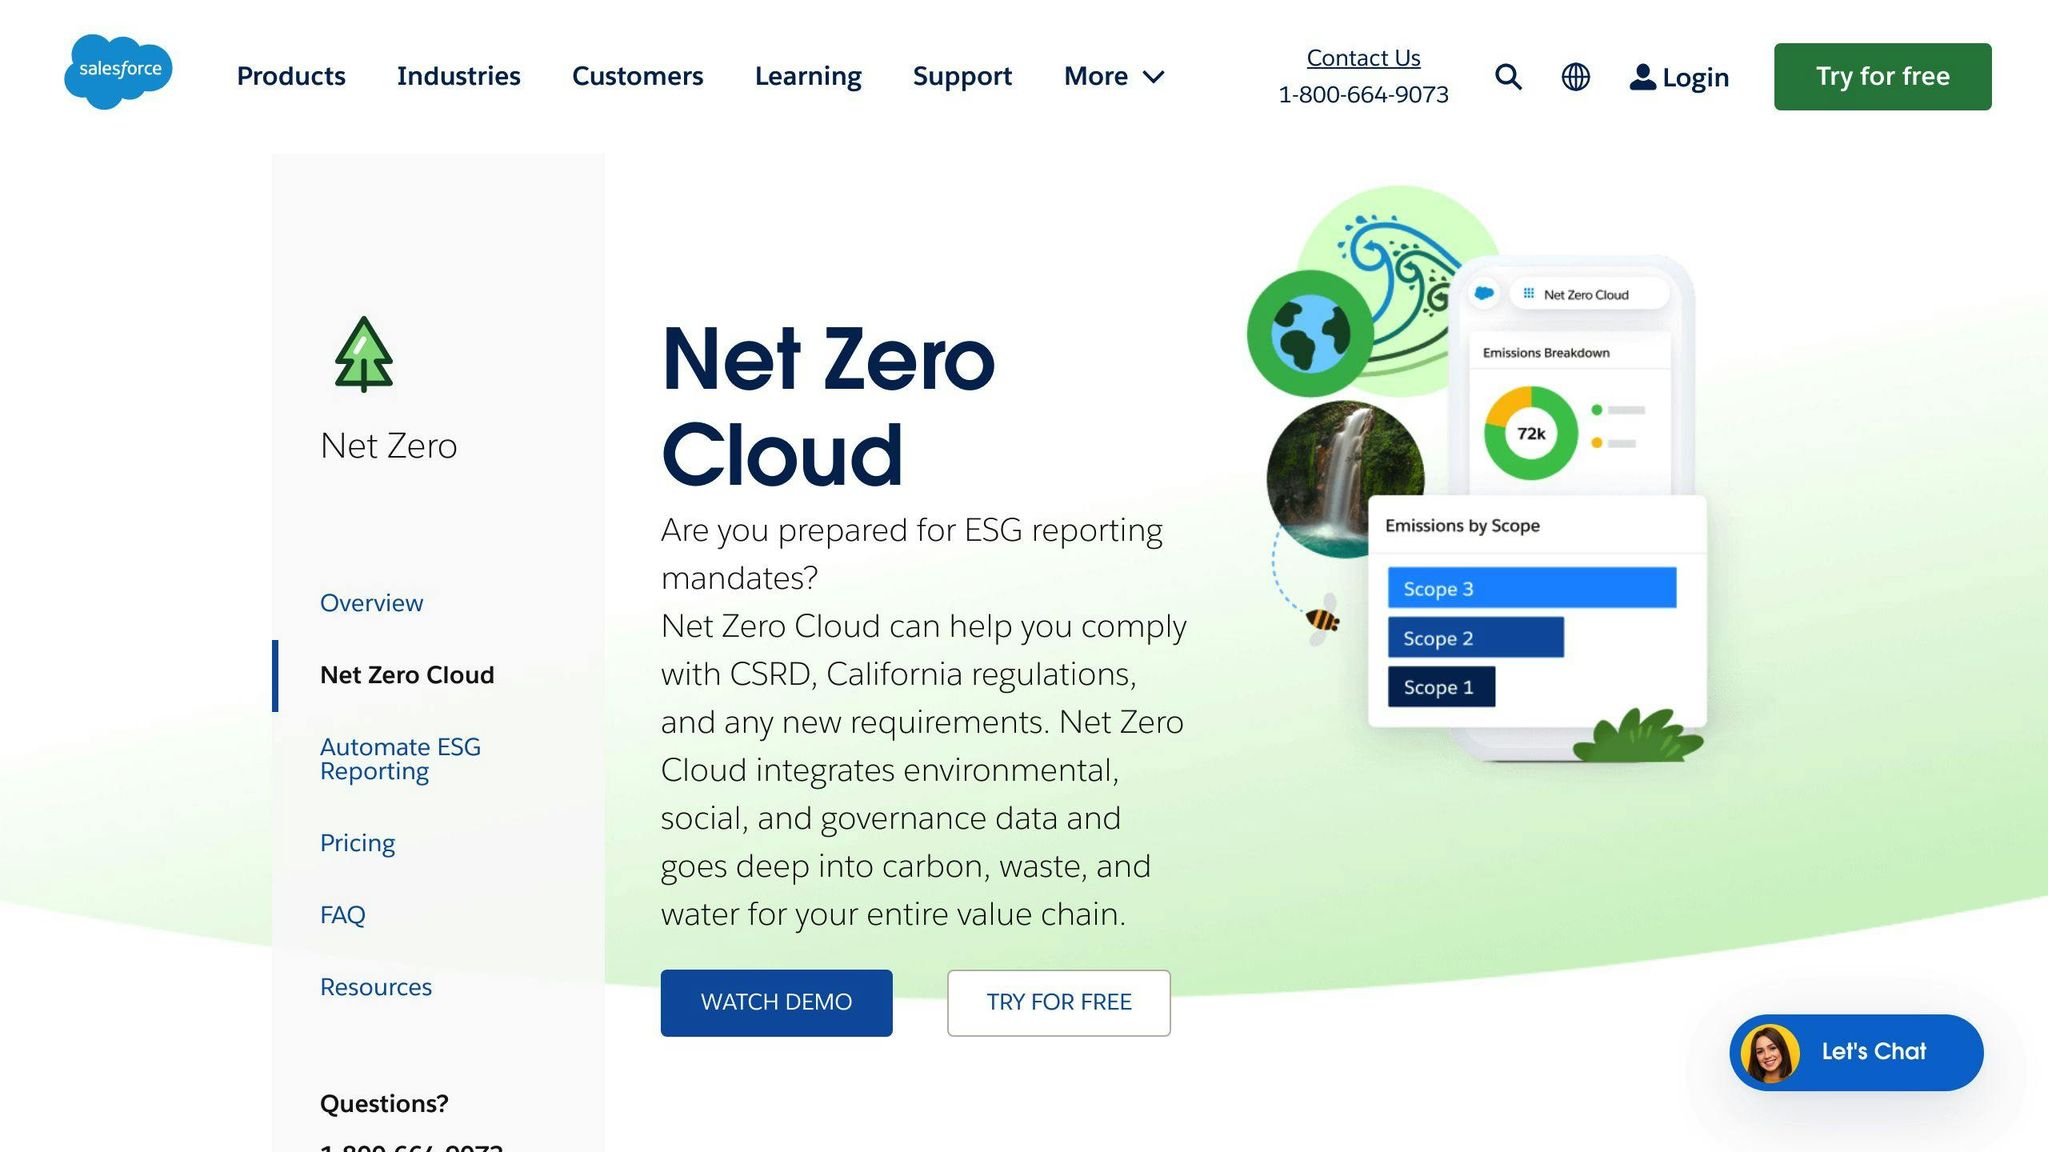Click the 72k emissions donut chart
2048x1152 pixels.
pos(1530,433)
